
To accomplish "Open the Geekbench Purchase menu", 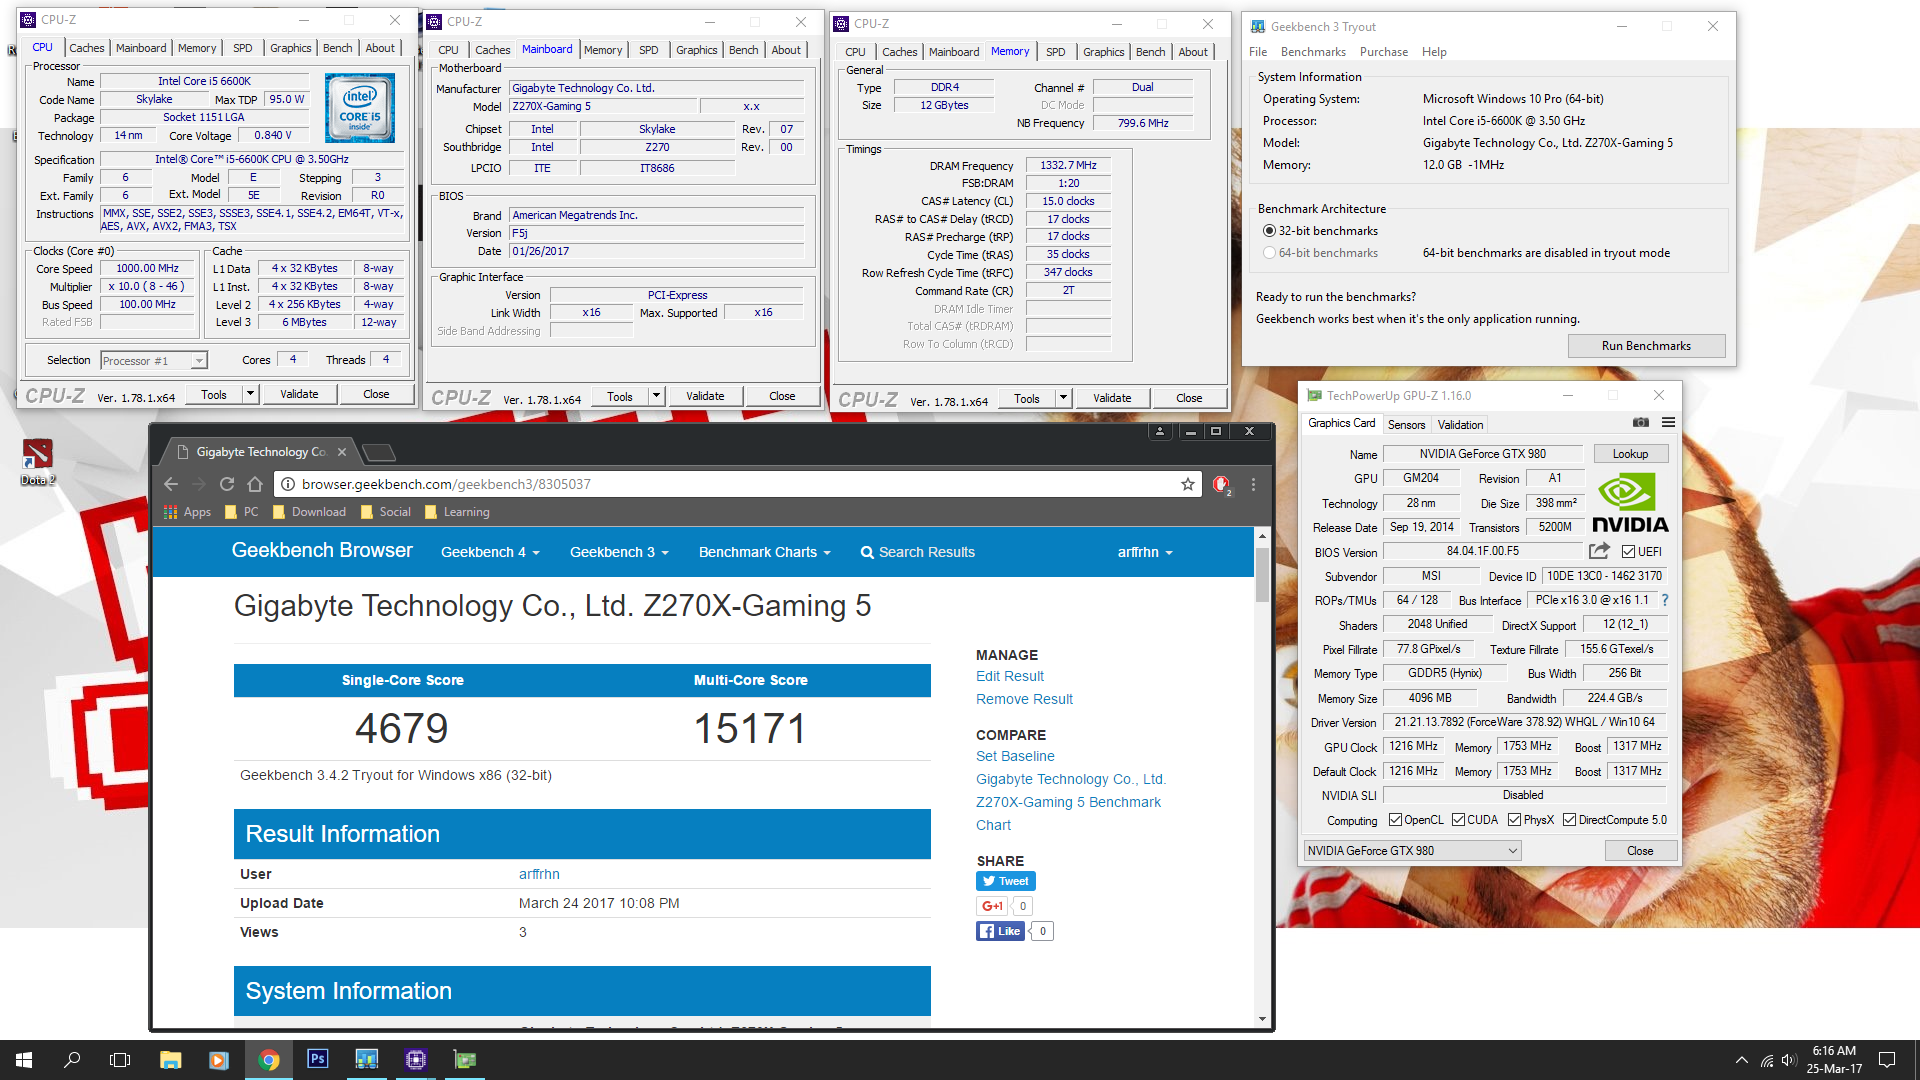I will [1384, 52].
